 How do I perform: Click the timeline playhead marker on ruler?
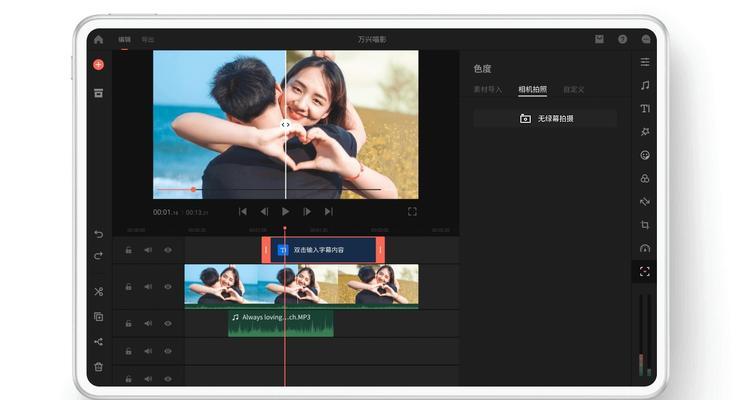tap(285, 229)
